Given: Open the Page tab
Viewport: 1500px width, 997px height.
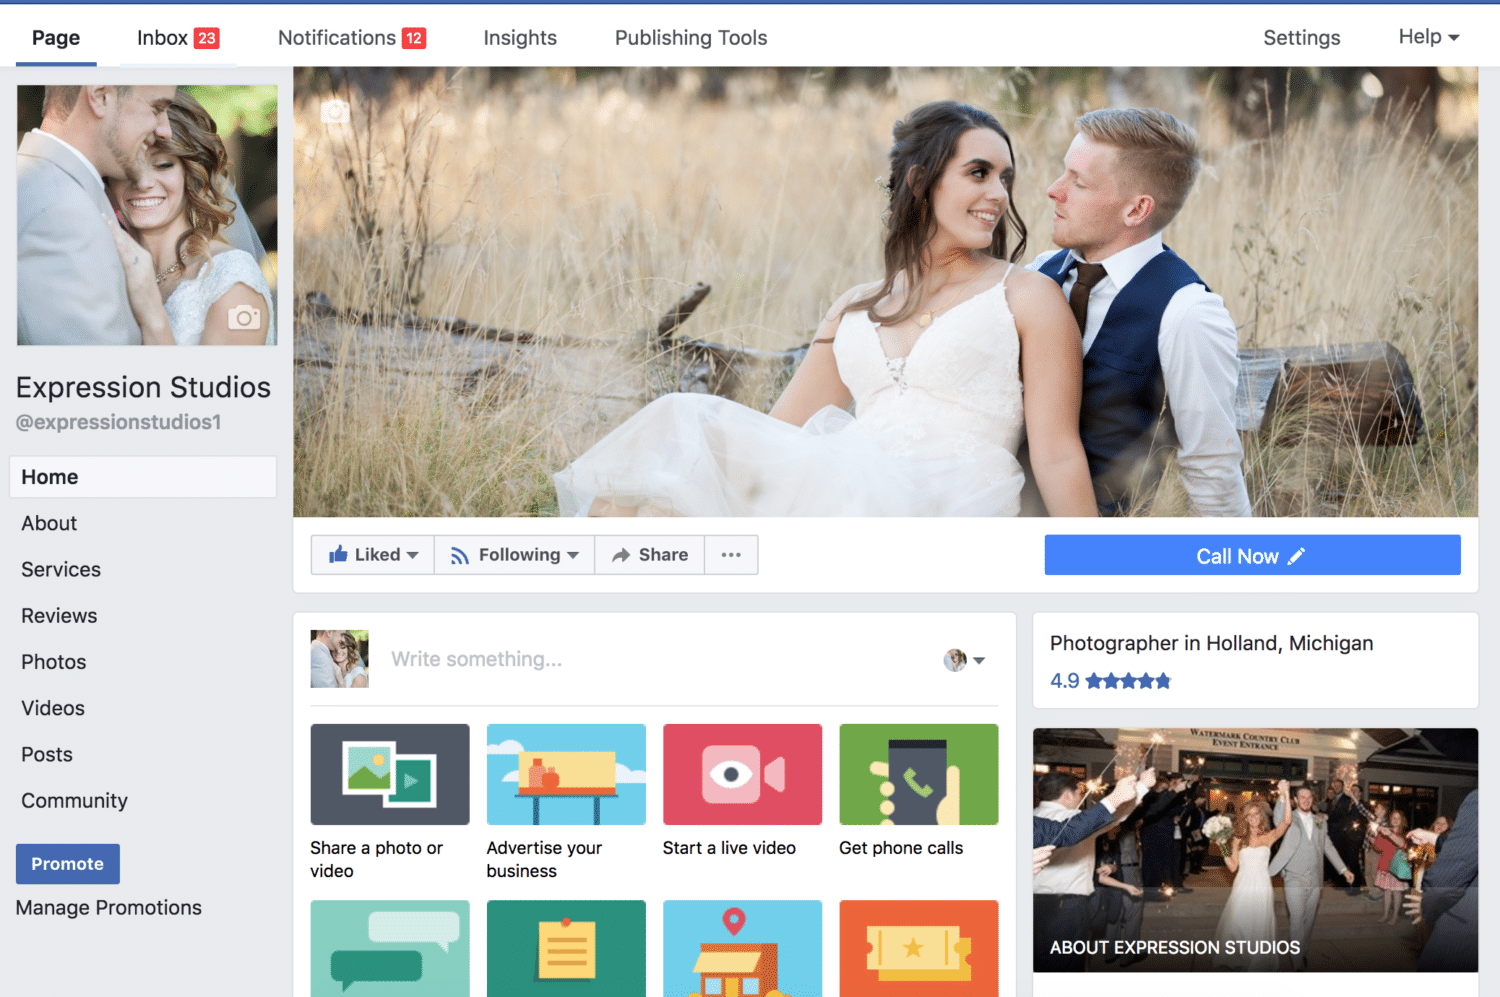Looking at the screenshot, I should point(56,38).
